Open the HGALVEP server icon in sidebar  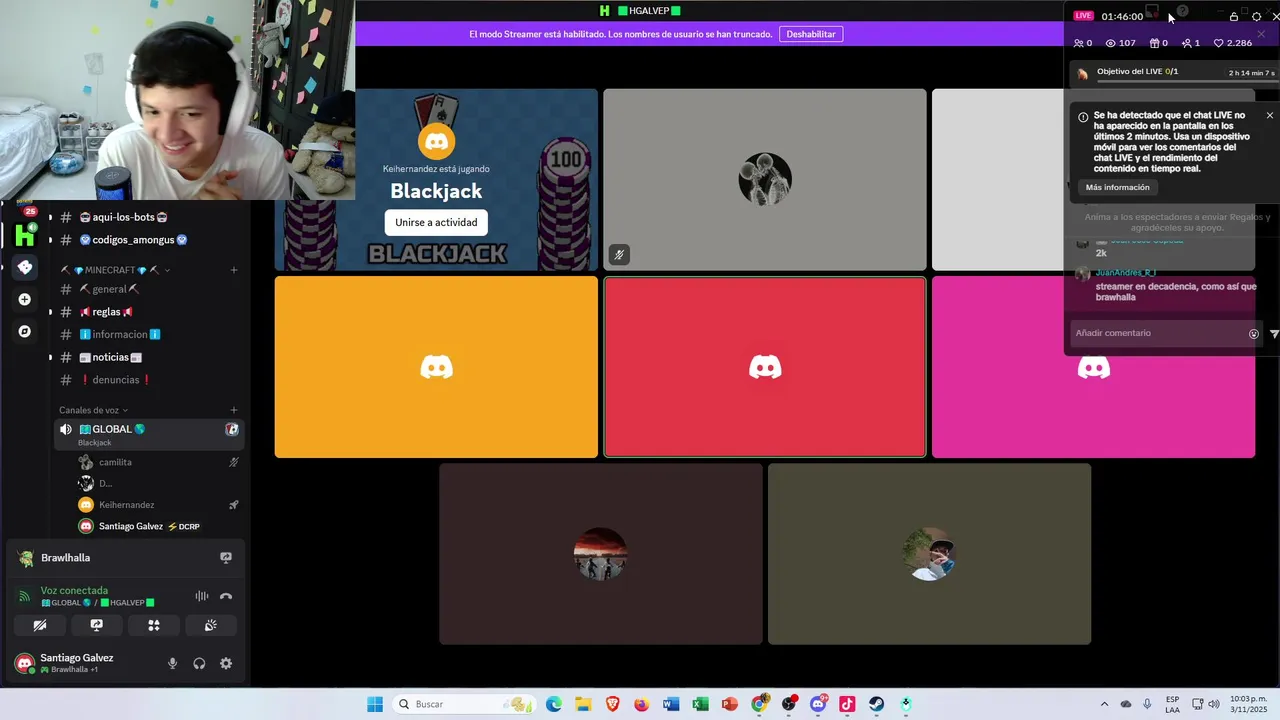25,234
